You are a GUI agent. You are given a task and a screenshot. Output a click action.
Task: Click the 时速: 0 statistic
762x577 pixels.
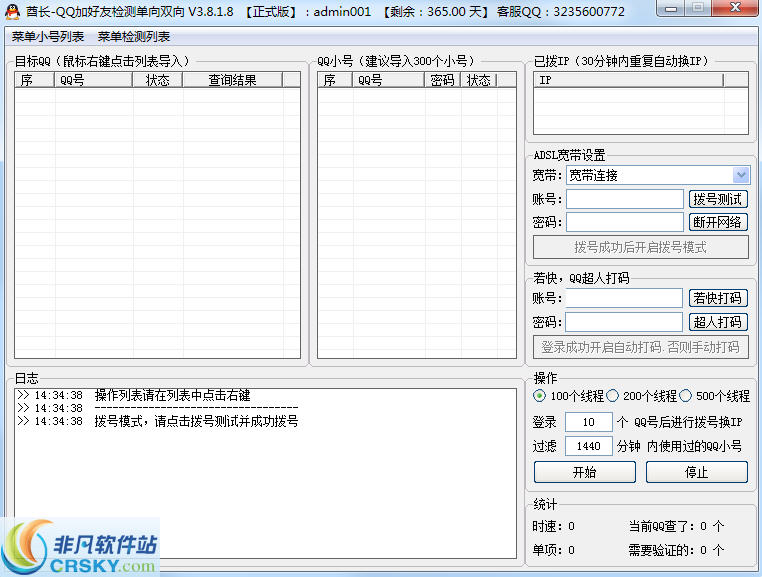(x=554, y=526)
